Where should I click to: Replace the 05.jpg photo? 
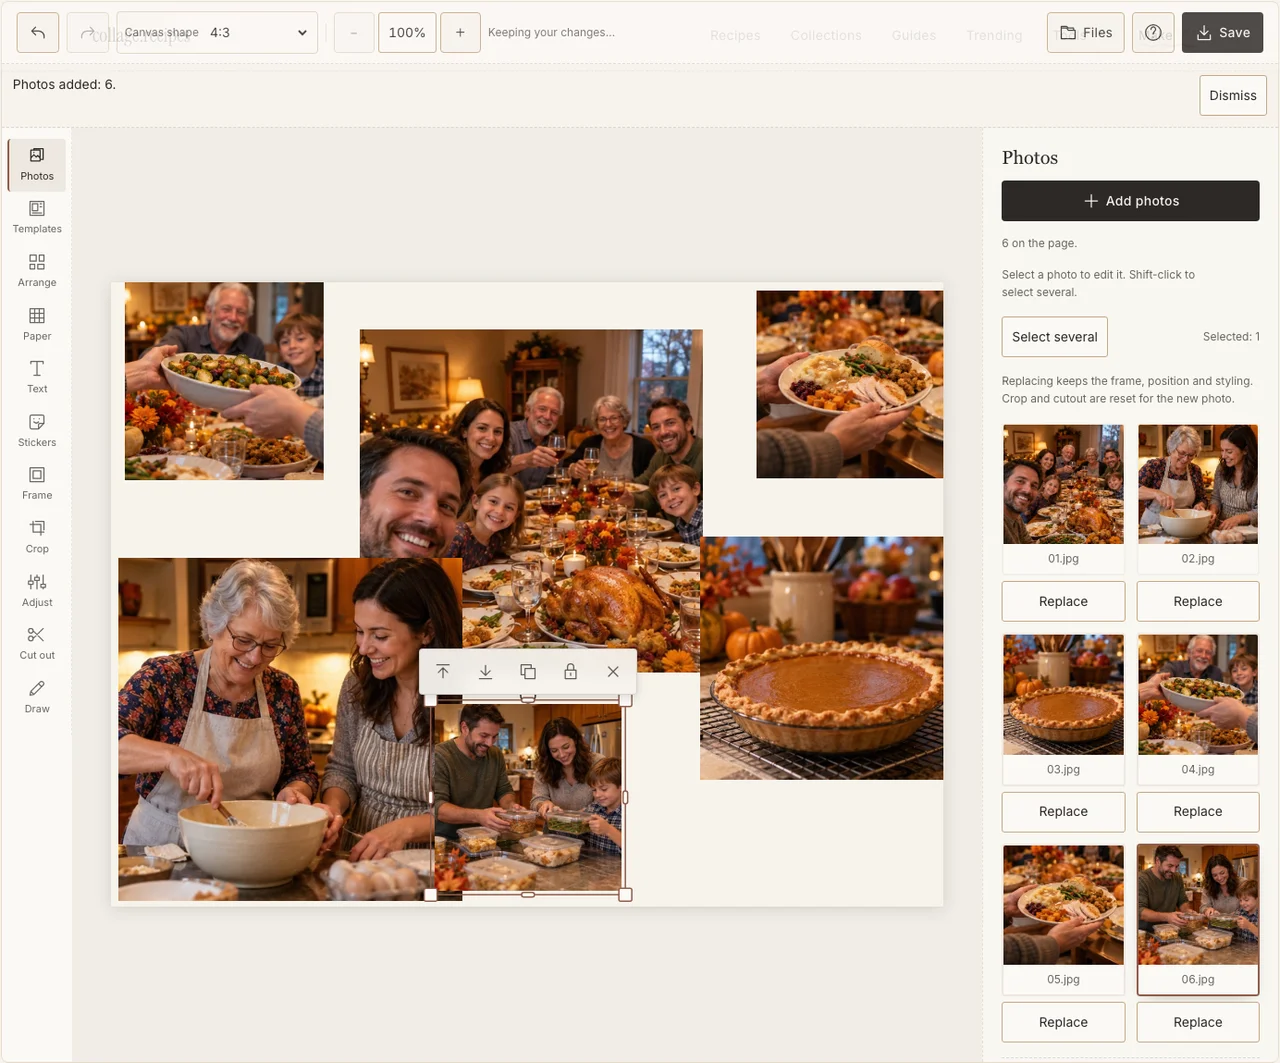pyautogui.click(x=1063, y=1023)
